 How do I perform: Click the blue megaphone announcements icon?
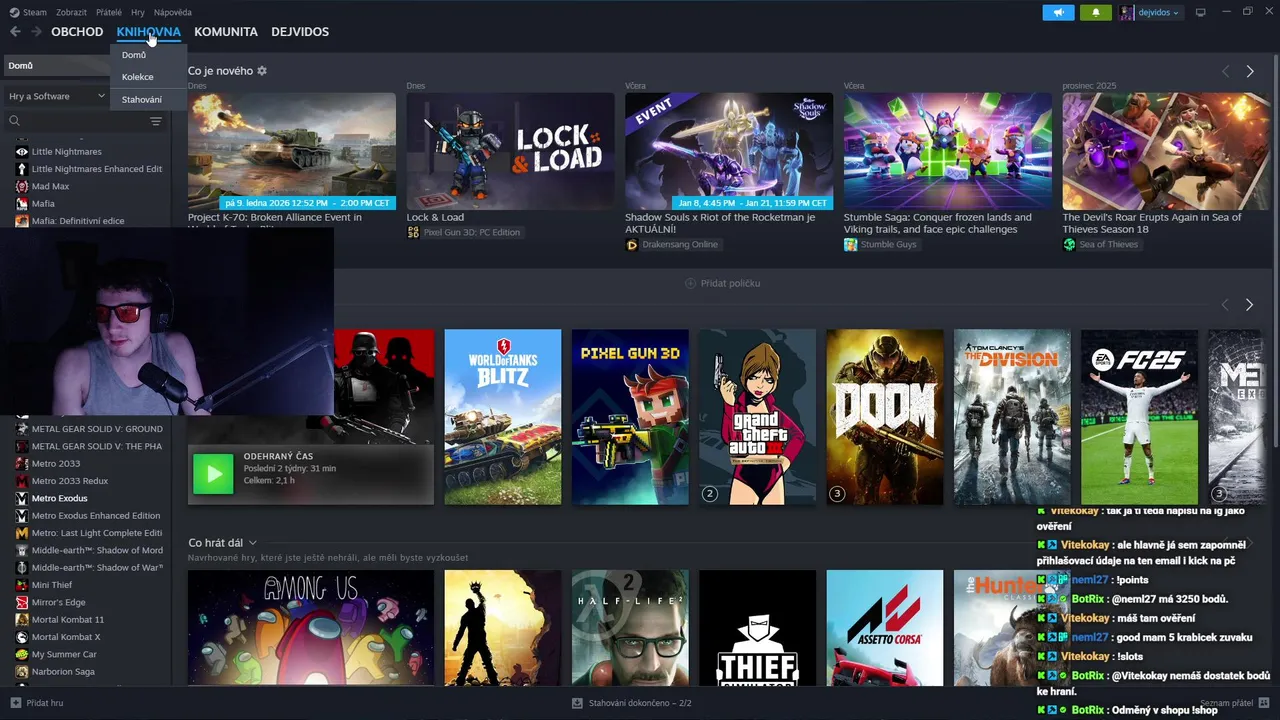point(1058,12)
